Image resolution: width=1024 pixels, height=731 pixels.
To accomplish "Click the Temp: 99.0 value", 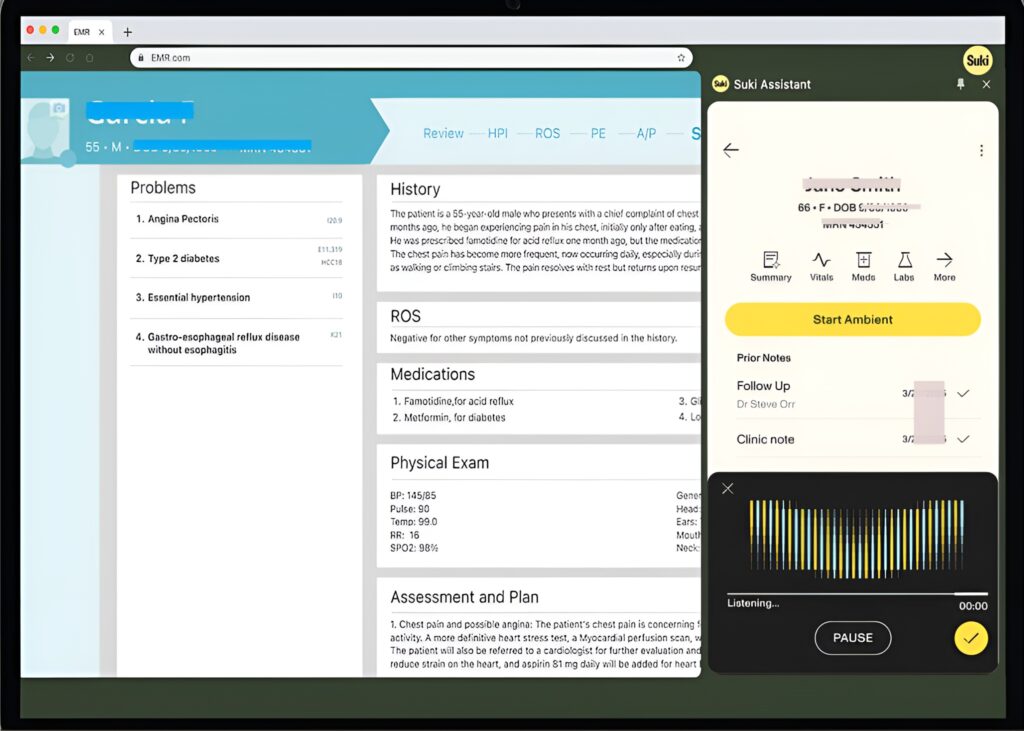I will [x=413, y=522].
